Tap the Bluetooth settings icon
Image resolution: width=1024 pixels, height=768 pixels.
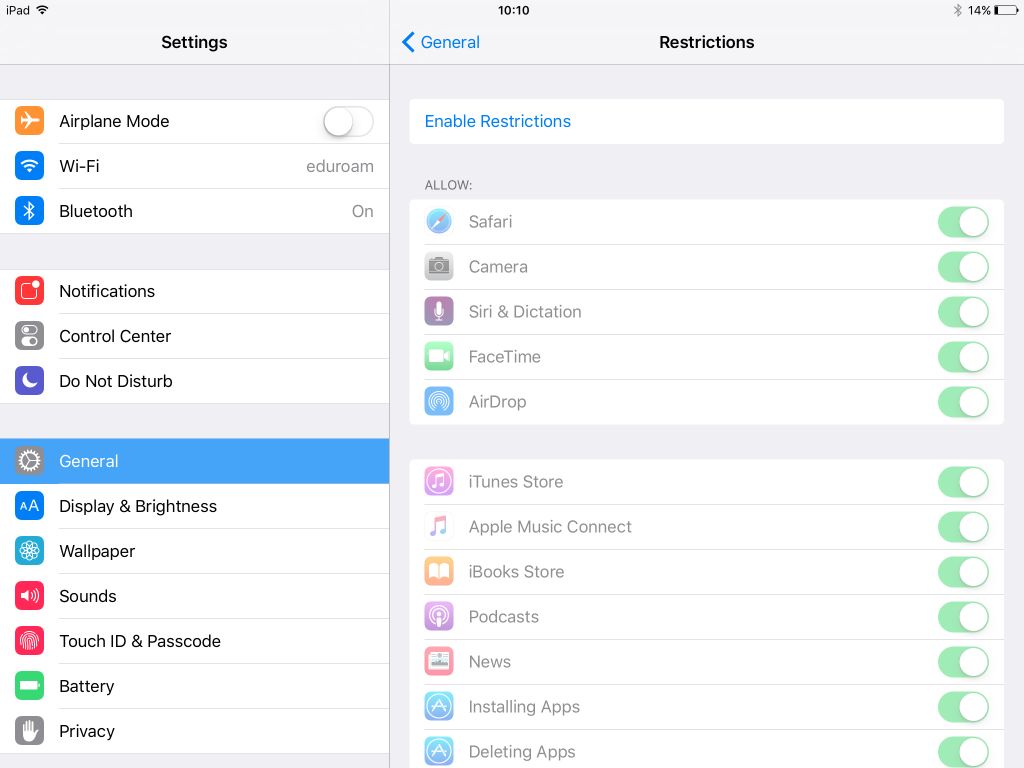coord(29,211)
